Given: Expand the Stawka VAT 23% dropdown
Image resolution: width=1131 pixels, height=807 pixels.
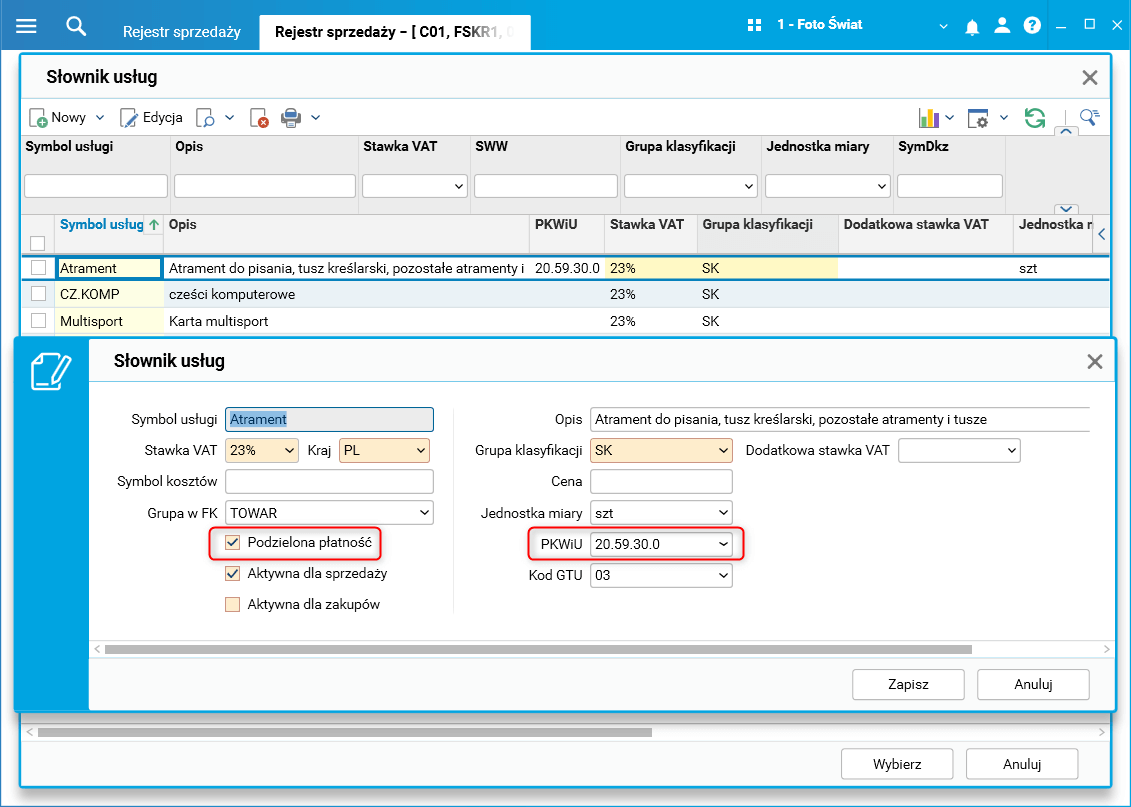Looking at the screenshot, I should coord(262,451).
